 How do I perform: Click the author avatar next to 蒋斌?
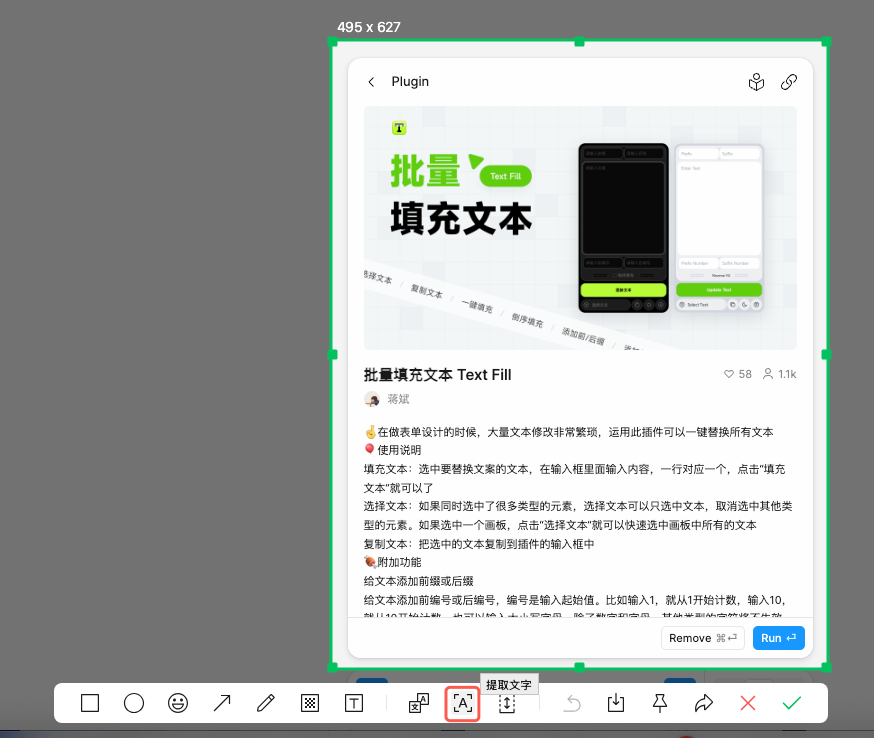[x=372, y=399]
